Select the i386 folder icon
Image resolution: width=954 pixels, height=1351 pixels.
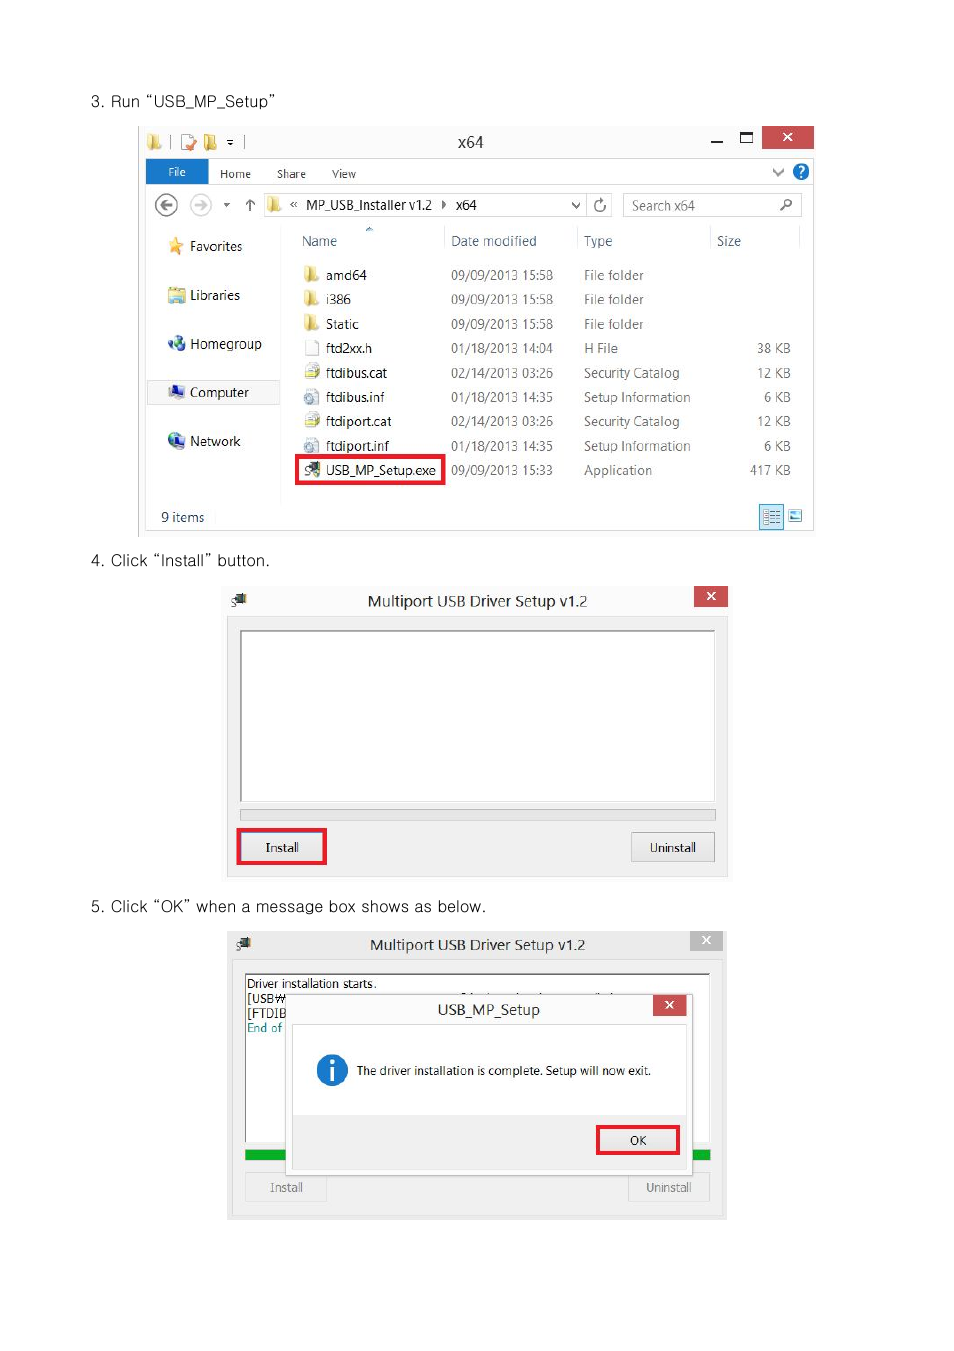point(312,298)
